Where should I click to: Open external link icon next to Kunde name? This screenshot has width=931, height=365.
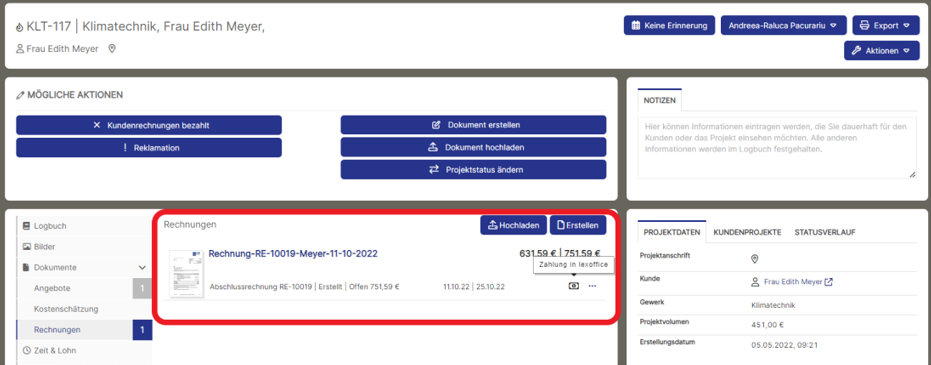click(829, 282)
